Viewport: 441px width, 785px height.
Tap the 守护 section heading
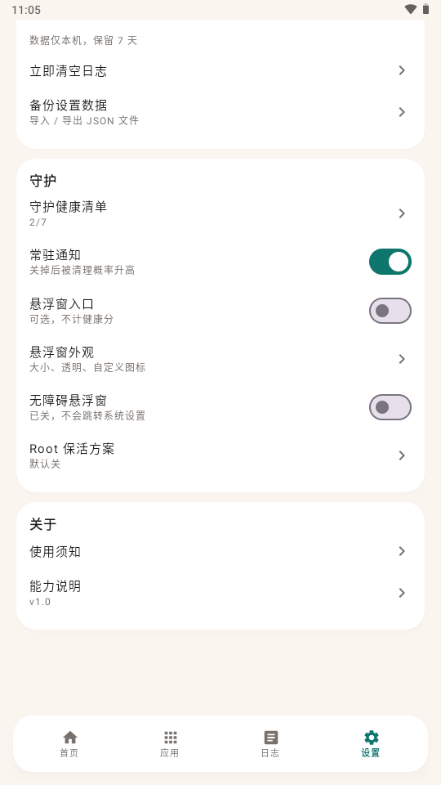click(x=43, y=181)
